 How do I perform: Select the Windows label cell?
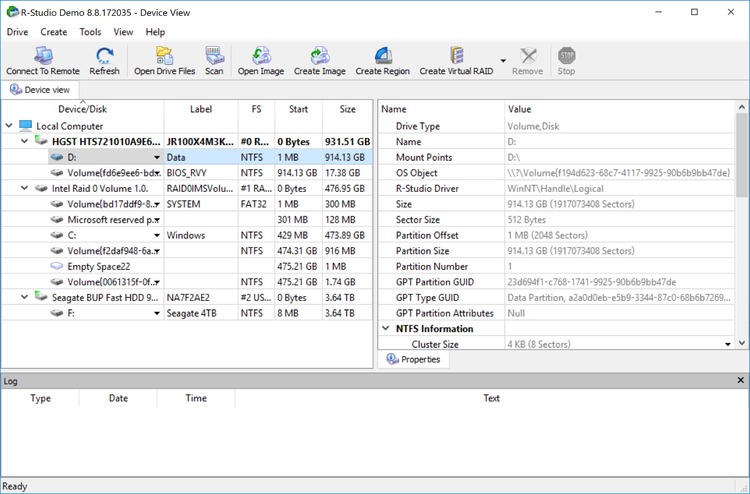click(x=201, y=235)
